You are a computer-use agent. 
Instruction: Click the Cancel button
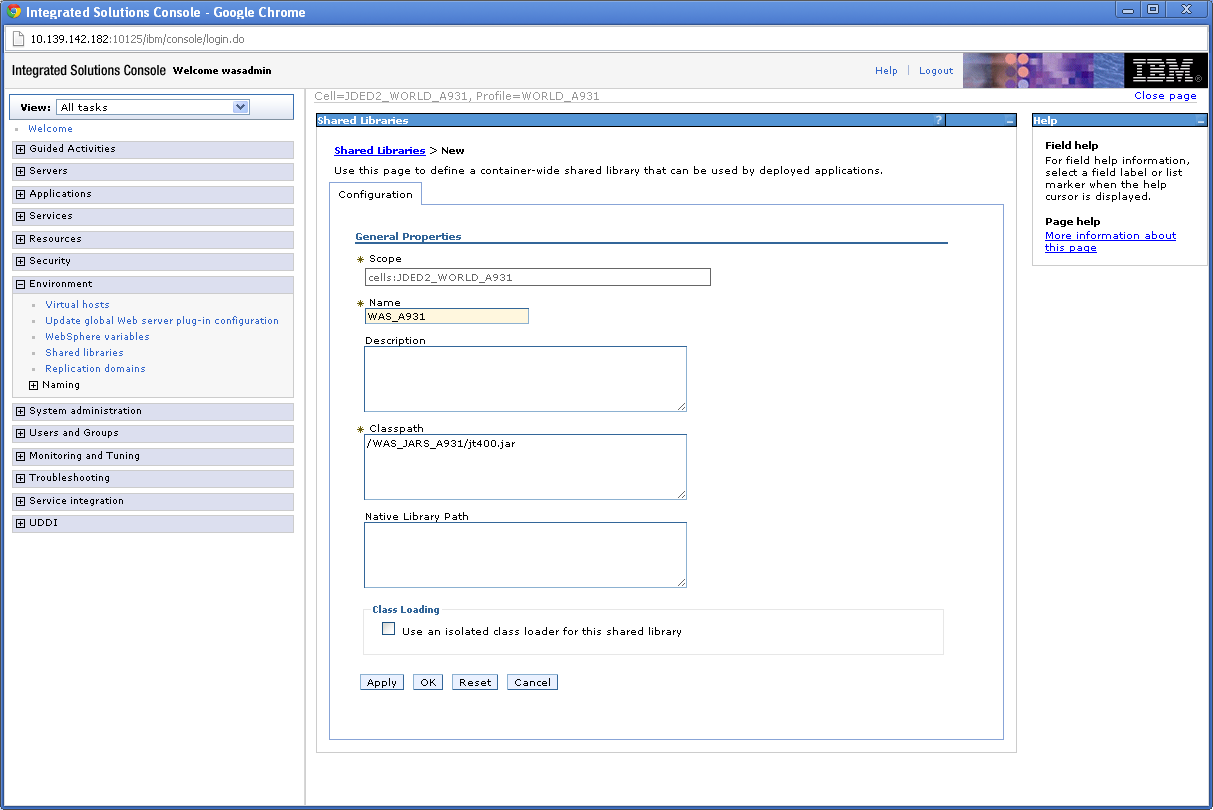click(x=532, y=682)
